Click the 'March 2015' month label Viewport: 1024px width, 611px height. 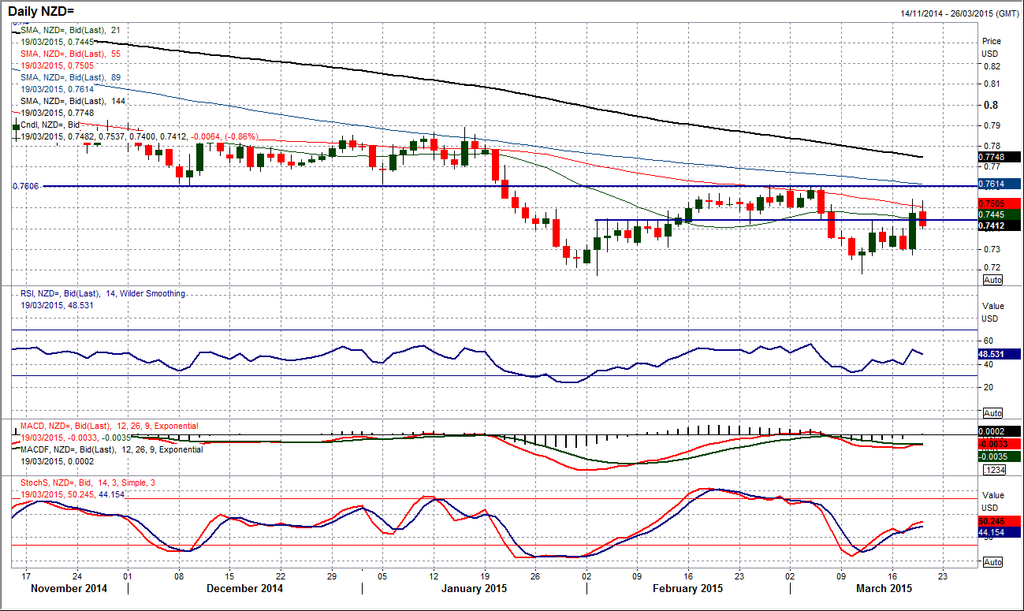point(884,588)
